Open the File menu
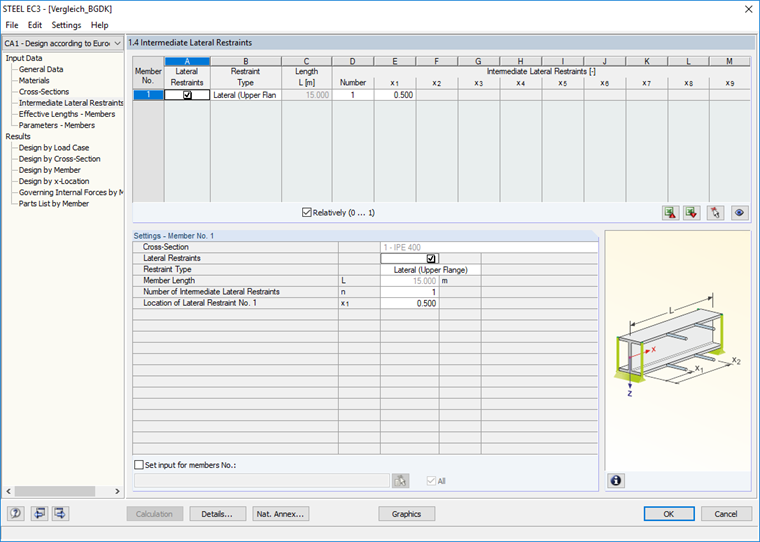Screen dimensions: 760x542 coord(12,25)
